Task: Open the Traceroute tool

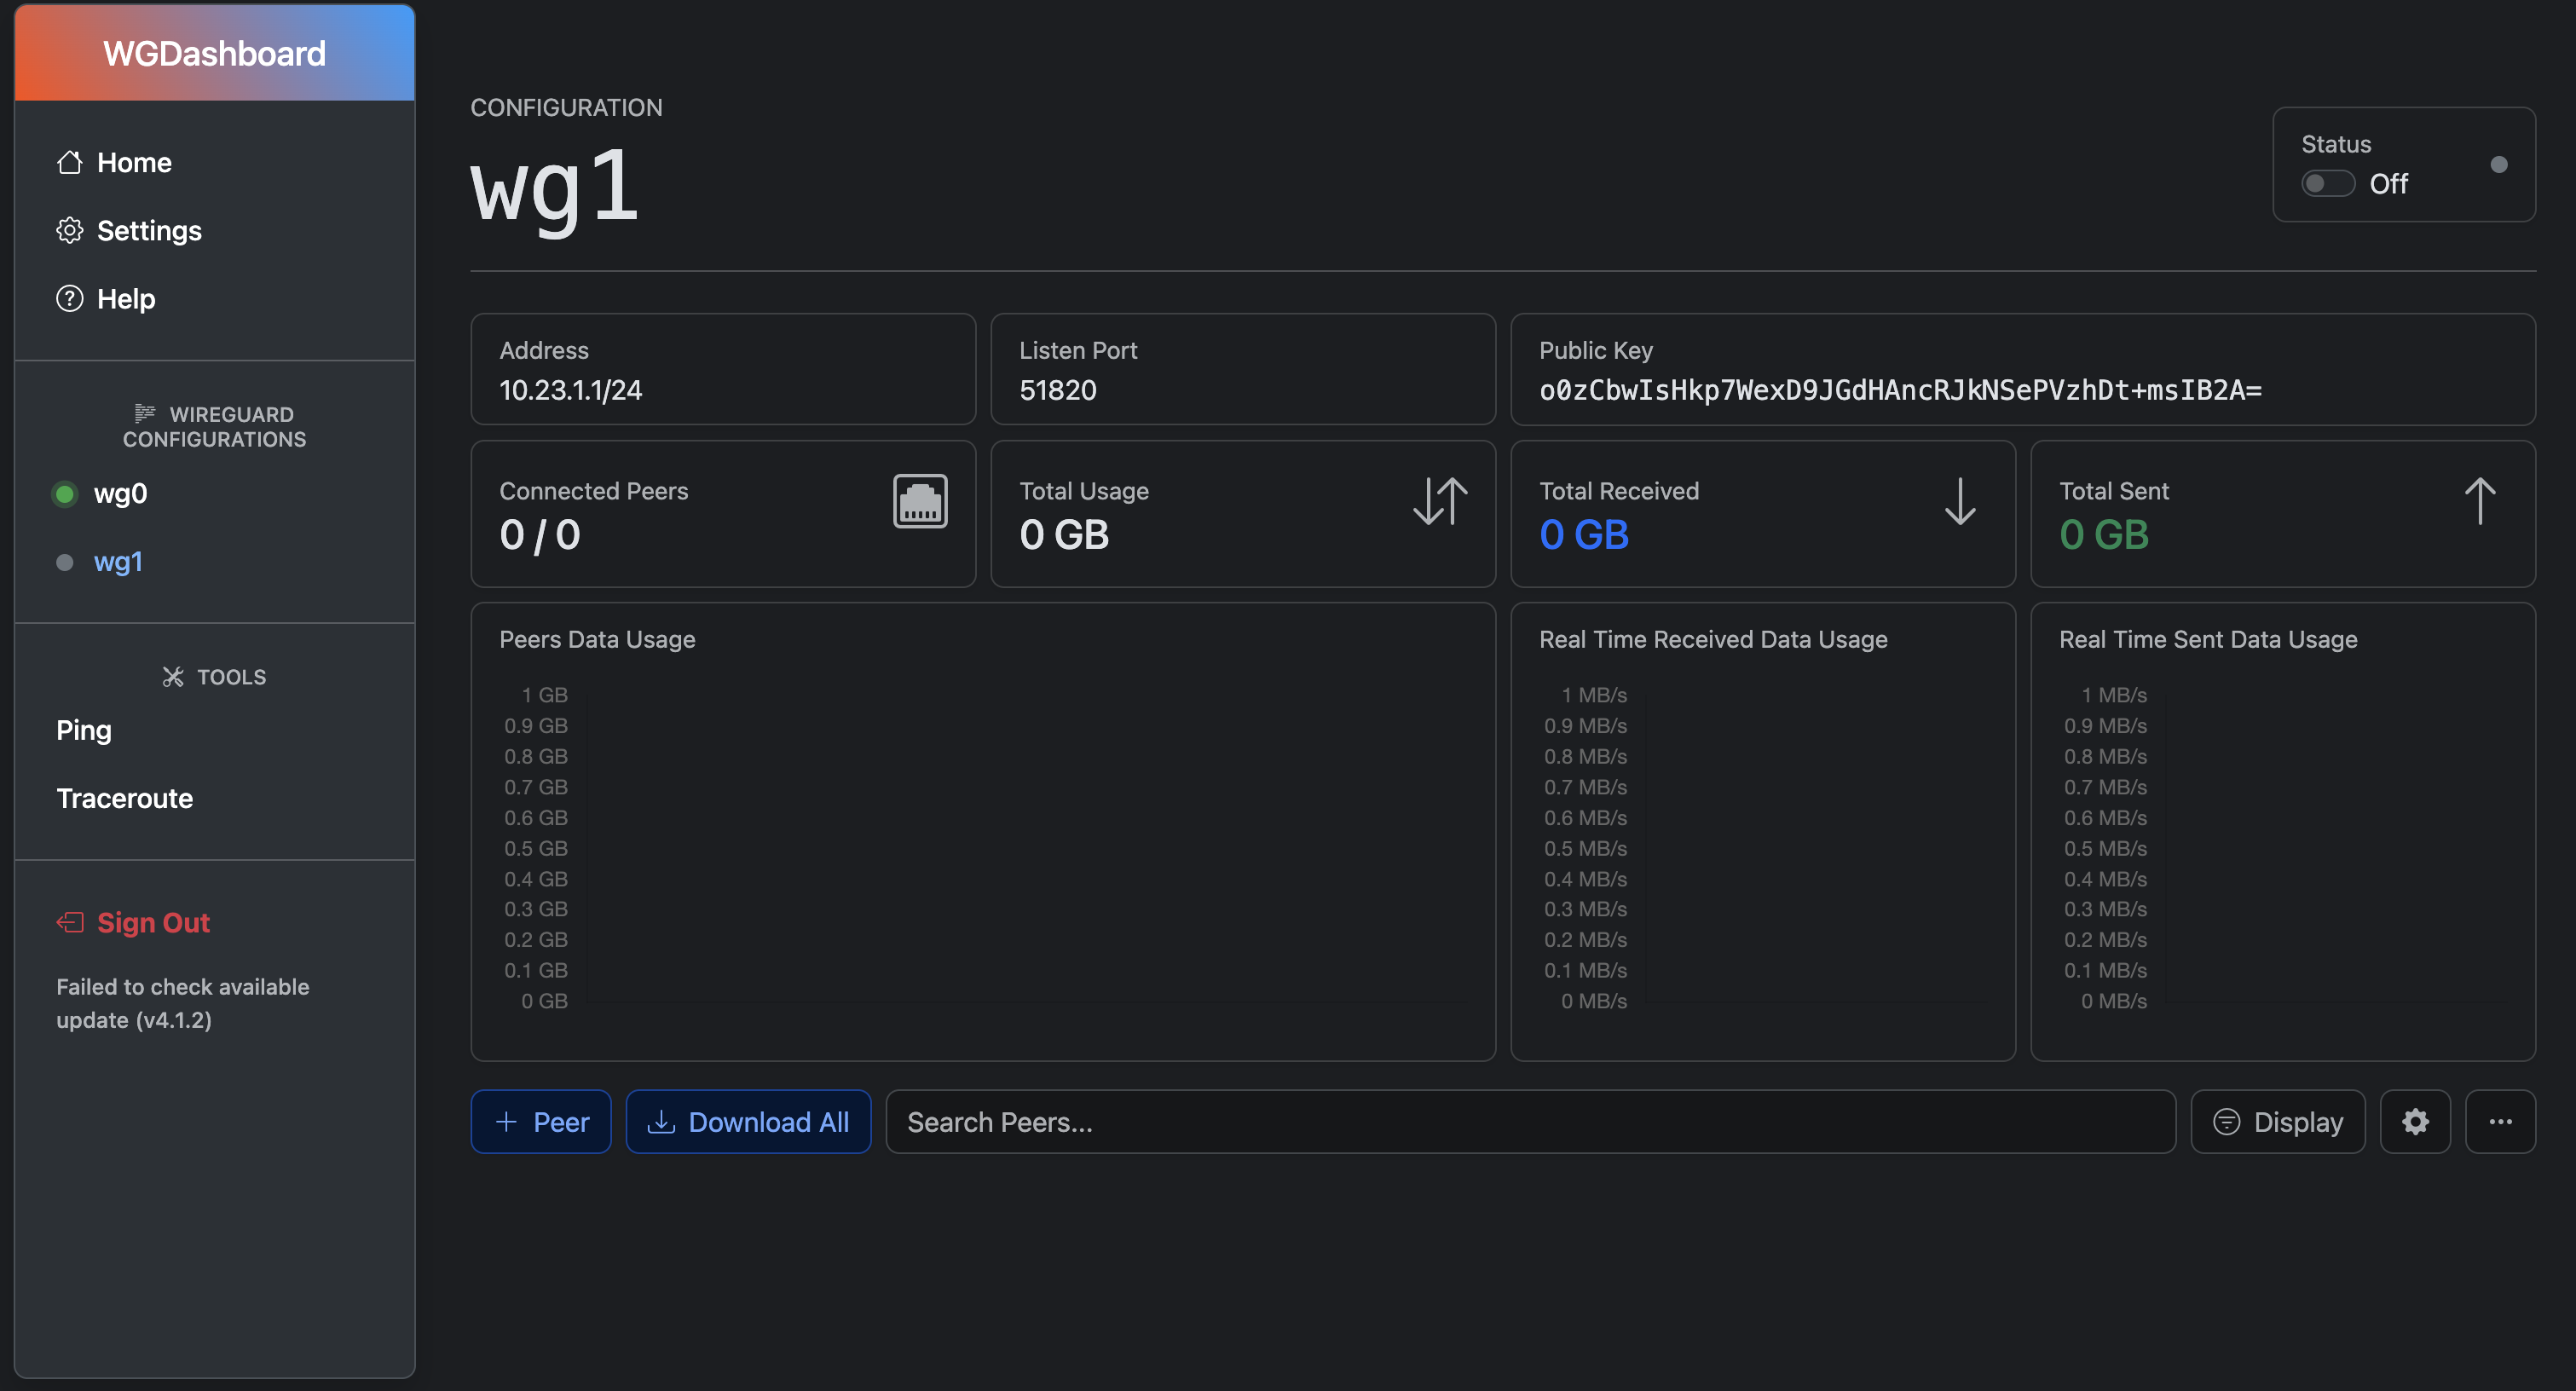Action: pyautogui.click(x=124, y=798)
